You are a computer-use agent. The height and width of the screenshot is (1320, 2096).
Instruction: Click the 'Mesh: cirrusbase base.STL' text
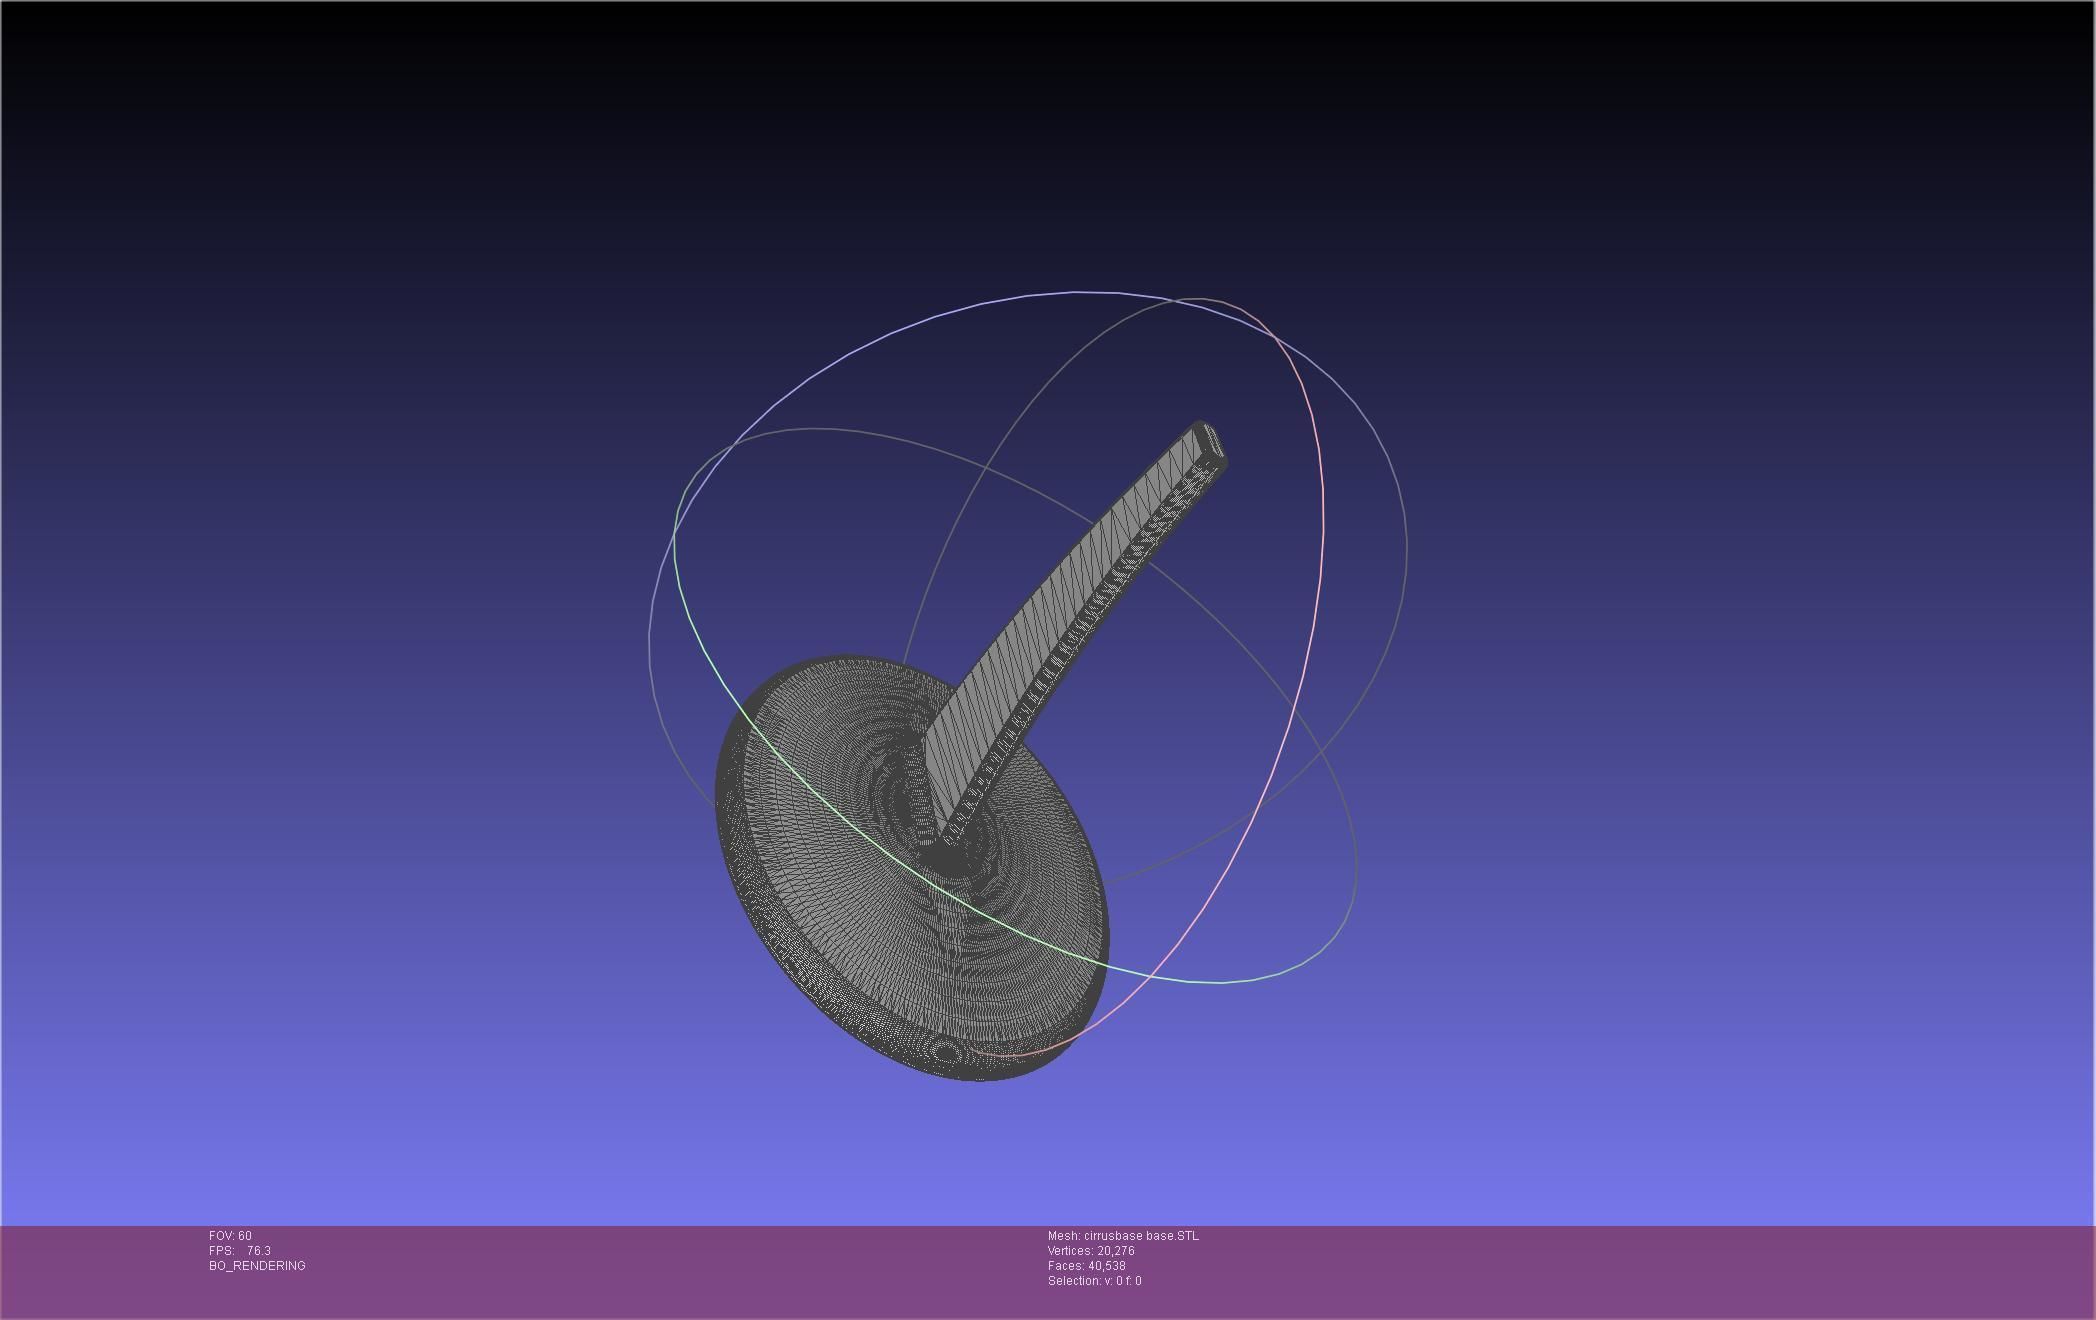point(1123,1236)
